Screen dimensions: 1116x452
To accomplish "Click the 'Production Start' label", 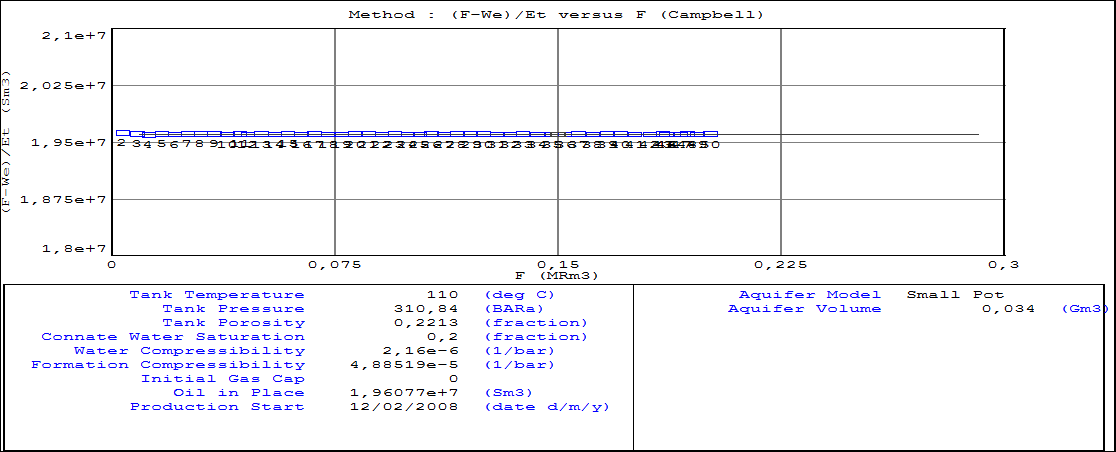I will coord(216,406).
